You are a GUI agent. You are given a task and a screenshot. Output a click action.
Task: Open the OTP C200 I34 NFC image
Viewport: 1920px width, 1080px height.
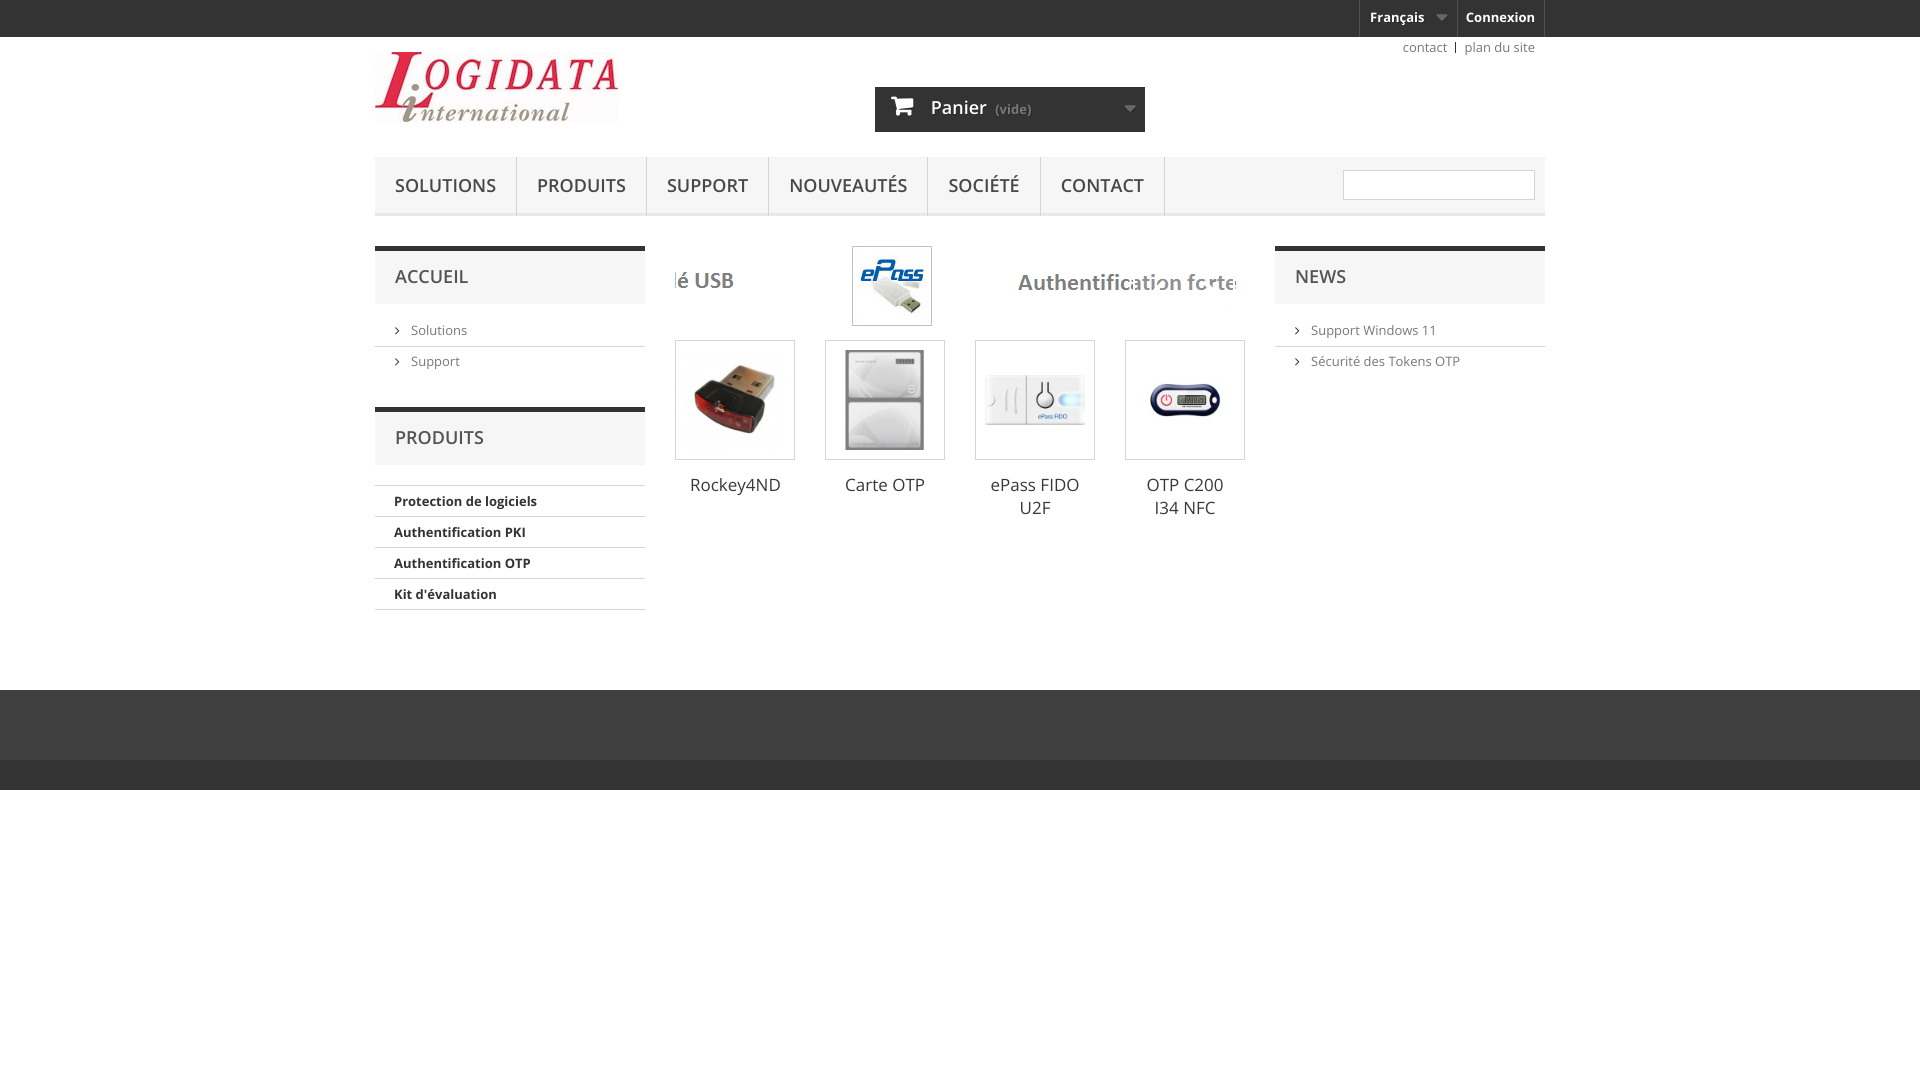tap(1185, 400)
